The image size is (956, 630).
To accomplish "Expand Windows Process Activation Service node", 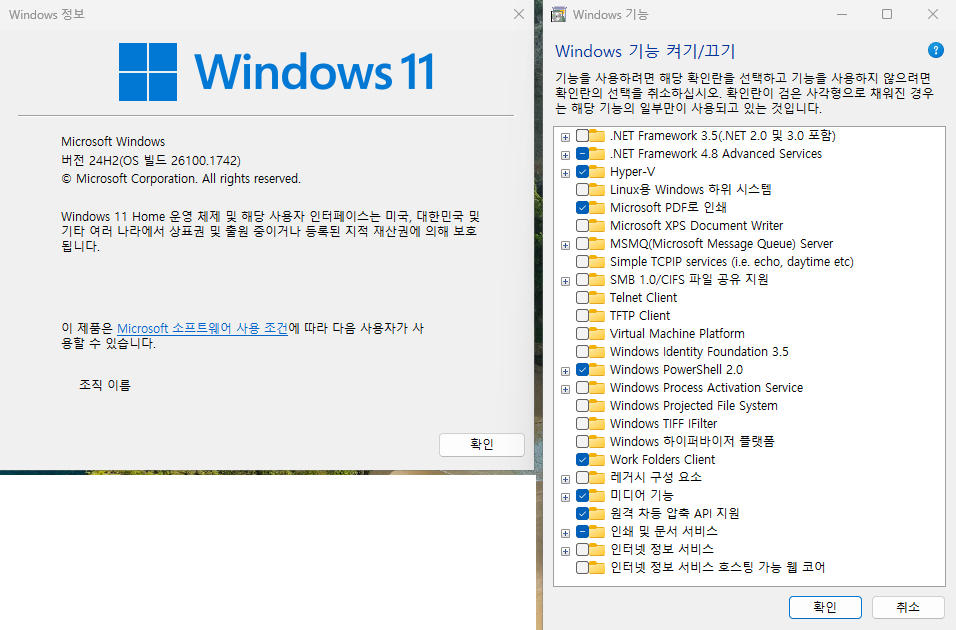I will [x=565, y=389].
